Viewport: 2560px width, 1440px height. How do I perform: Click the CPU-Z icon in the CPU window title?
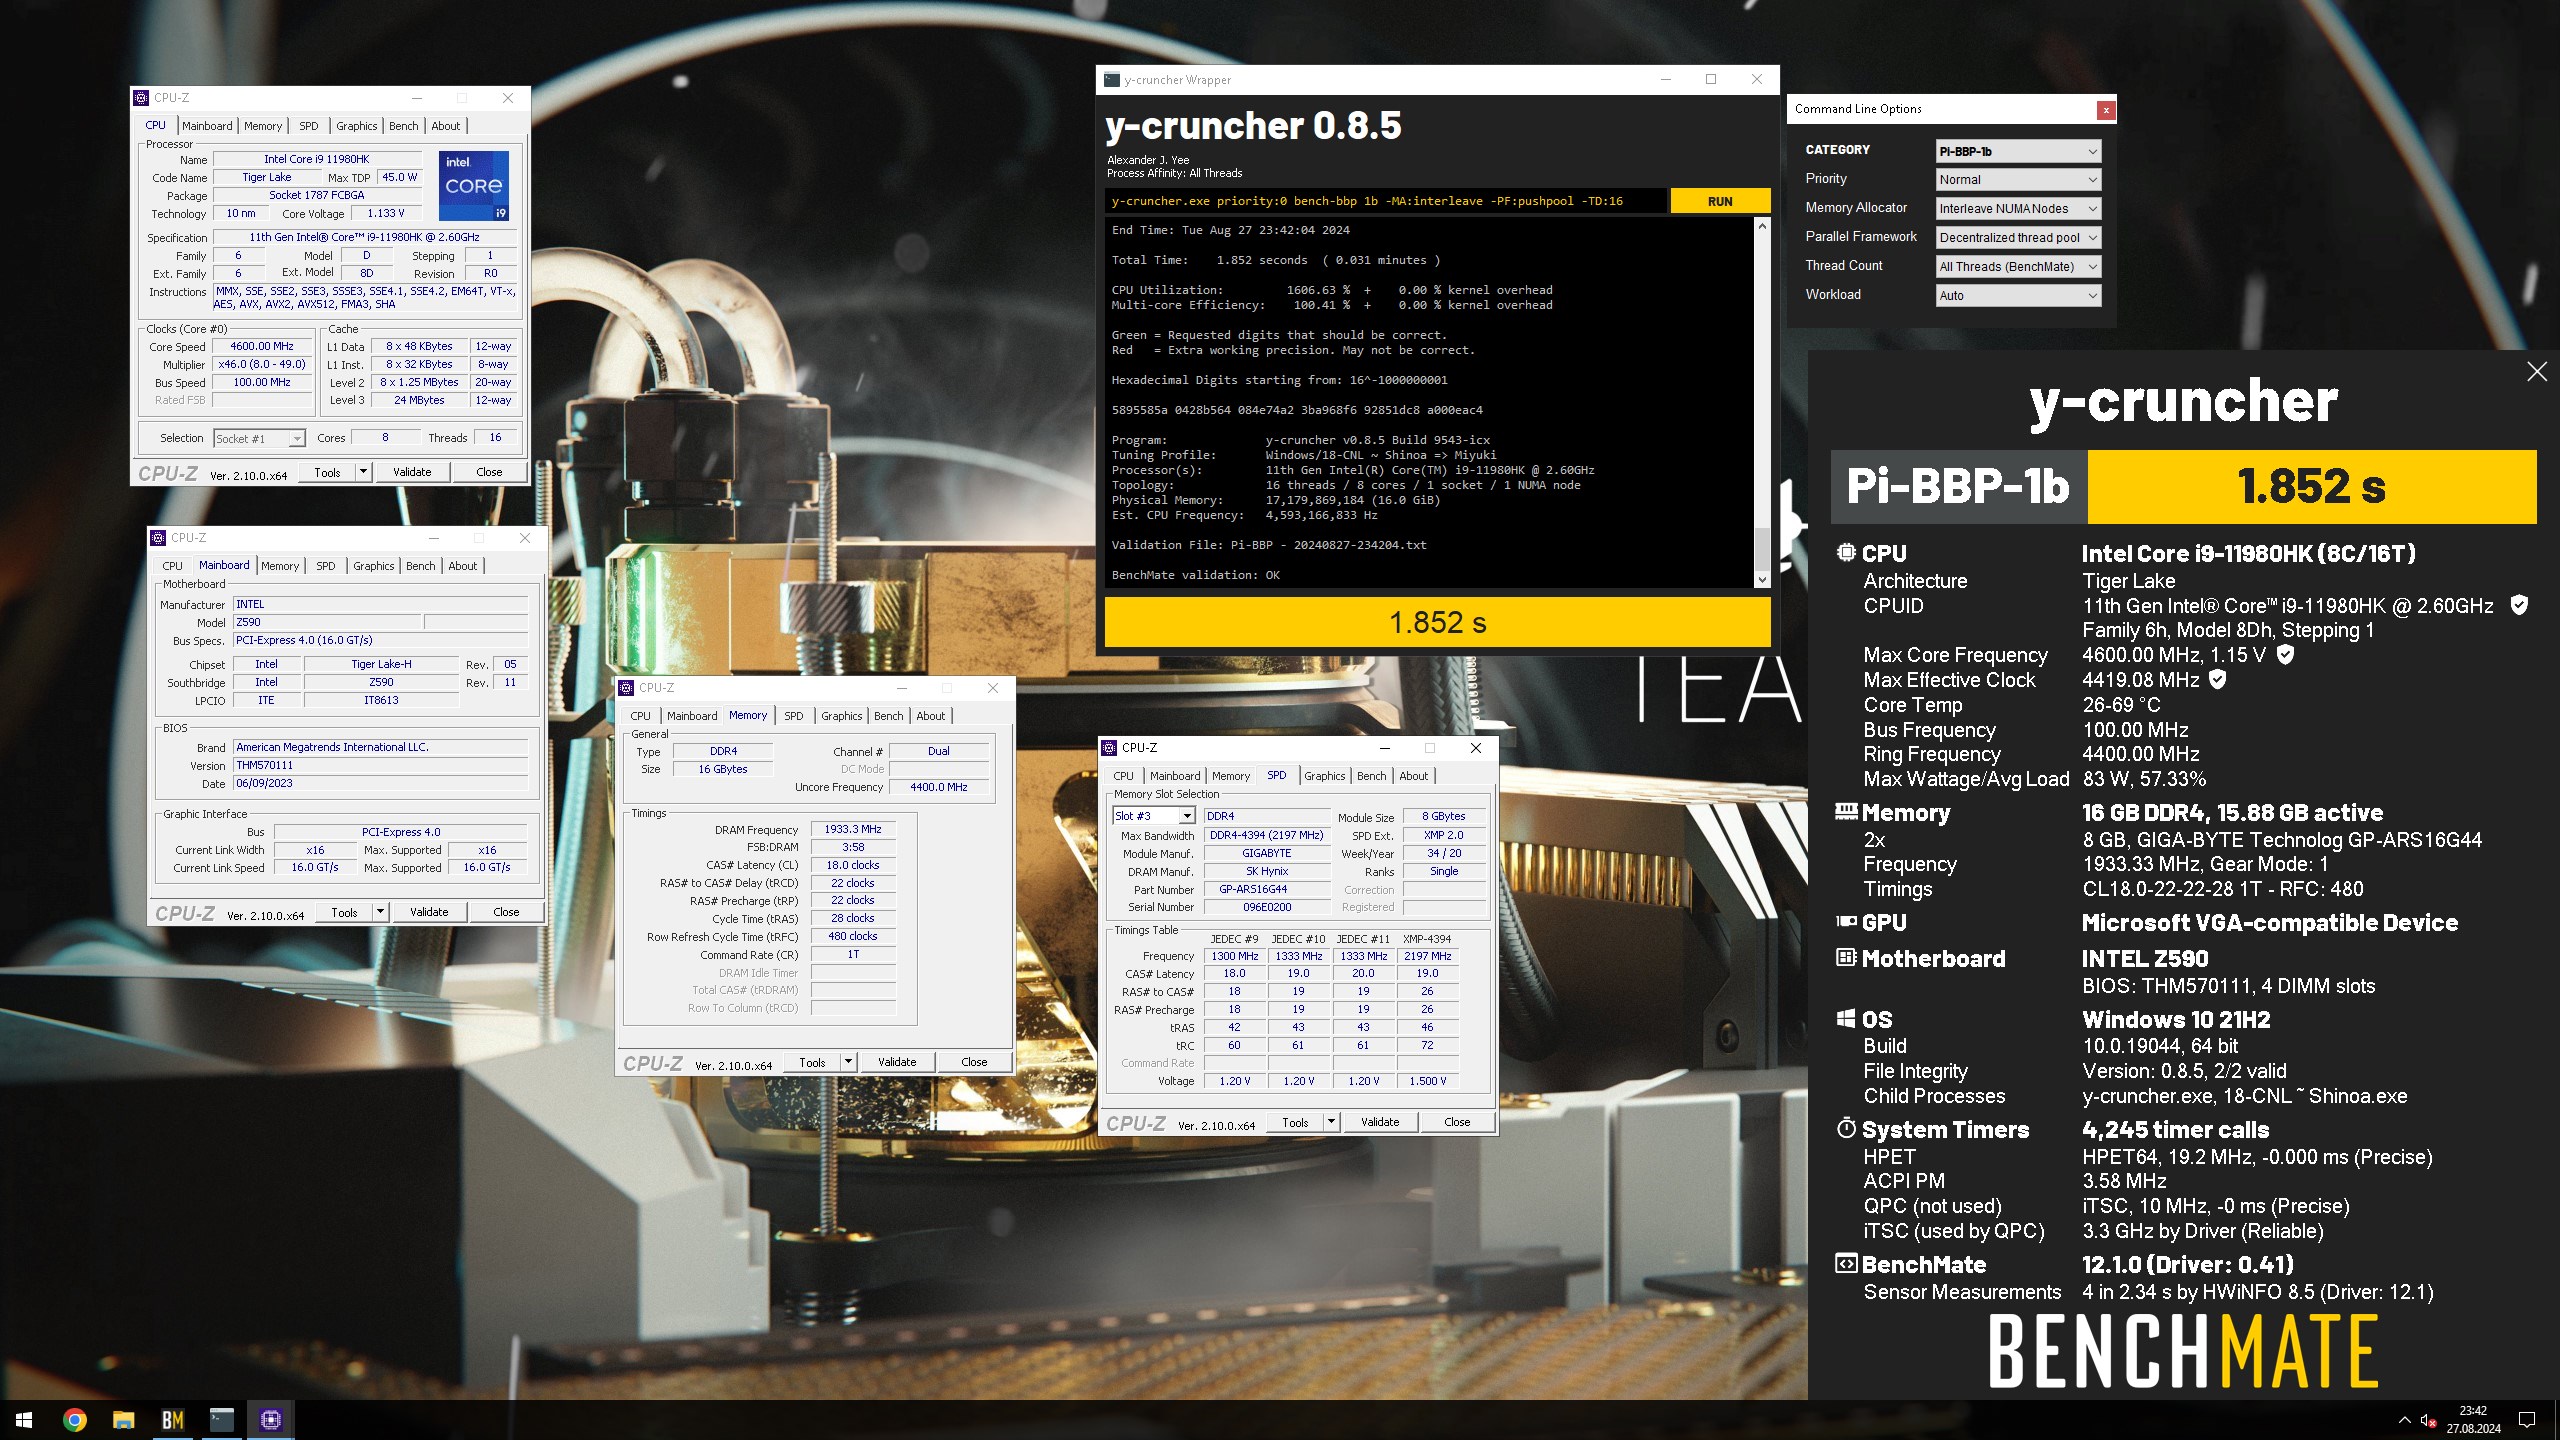click(x=141, y=98)
